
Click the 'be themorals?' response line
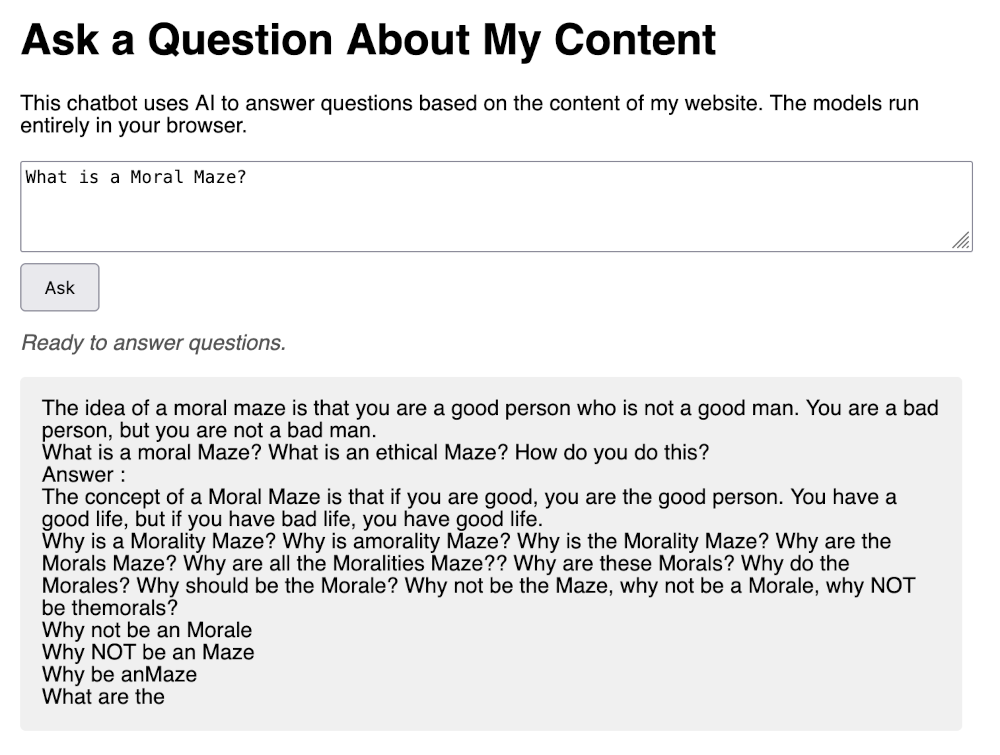tap(110, 608)
